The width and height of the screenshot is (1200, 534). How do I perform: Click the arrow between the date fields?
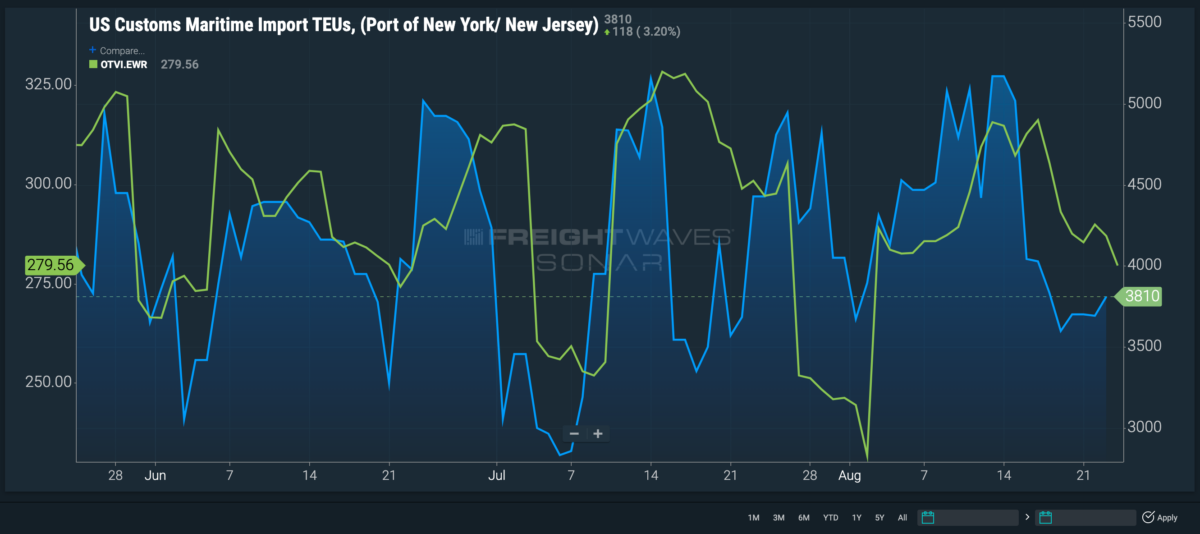[x=1027, y=517]
